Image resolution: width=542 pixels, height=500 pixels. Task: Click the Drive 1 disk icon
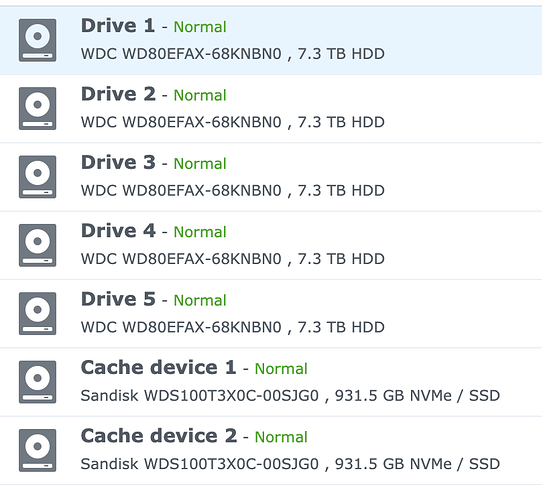(x=37, y=40)
